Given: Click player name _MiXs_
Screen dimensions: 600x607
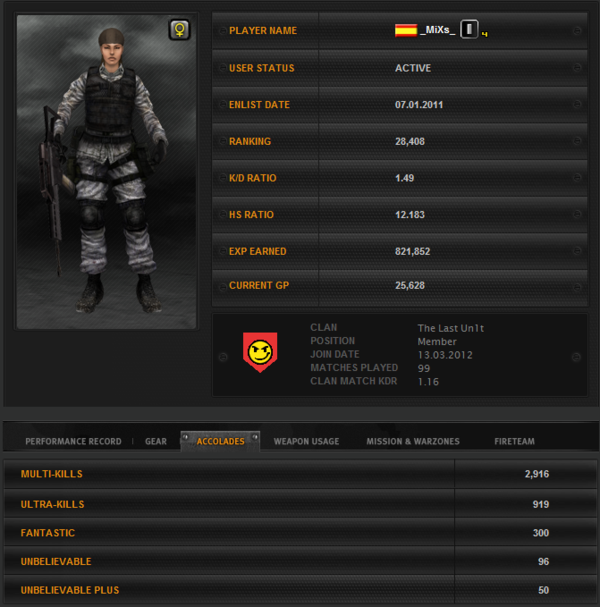Looking at the screenshot, I should pos(437,30).
